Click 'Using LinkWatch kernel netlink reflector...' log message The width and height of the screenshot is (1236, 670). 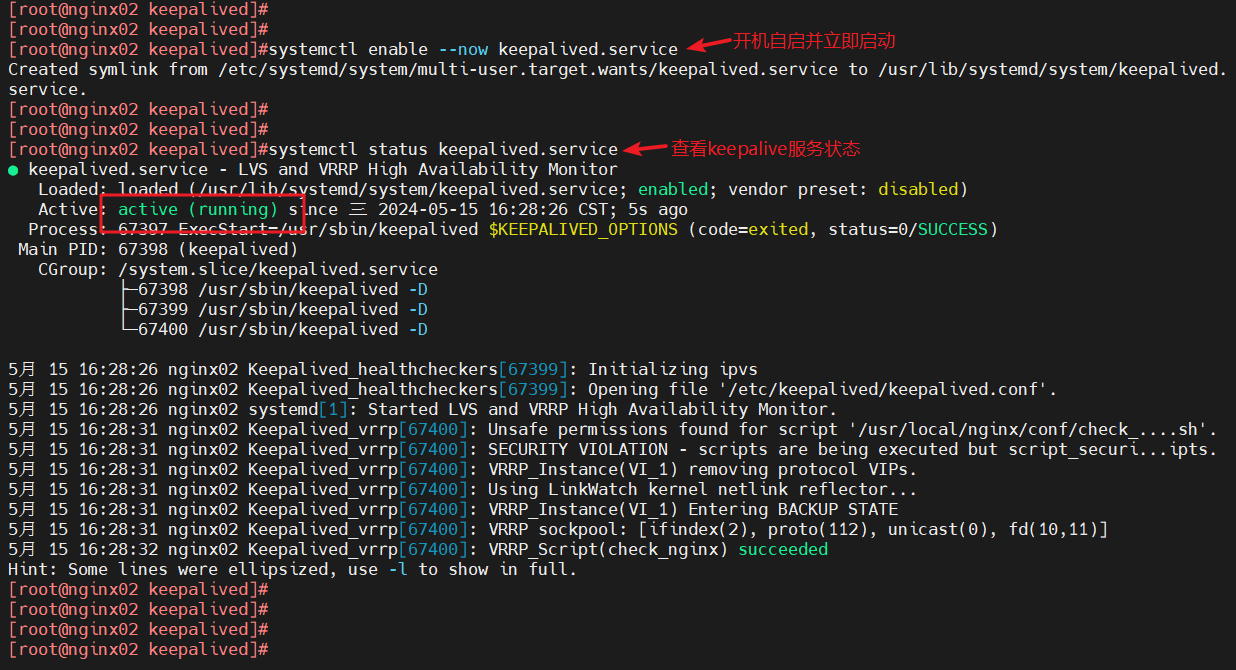click(703, 489)
